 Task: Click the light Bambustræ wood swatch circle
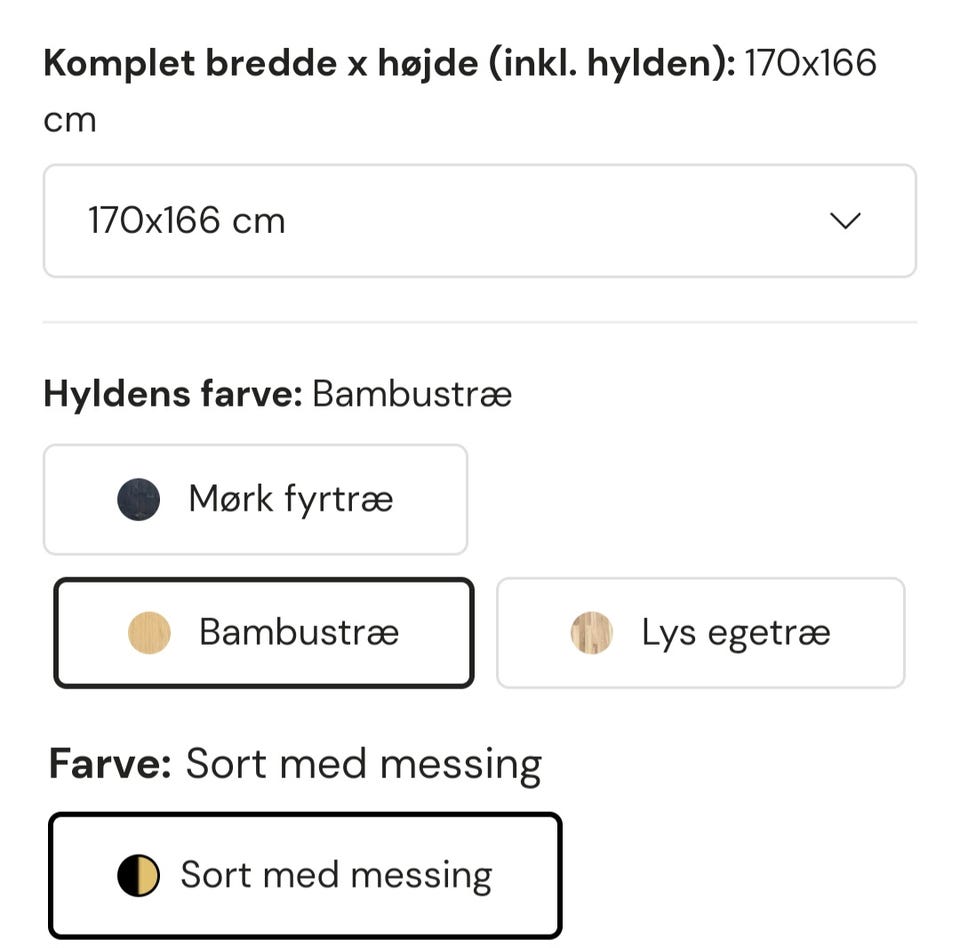(x=150, y=633)
